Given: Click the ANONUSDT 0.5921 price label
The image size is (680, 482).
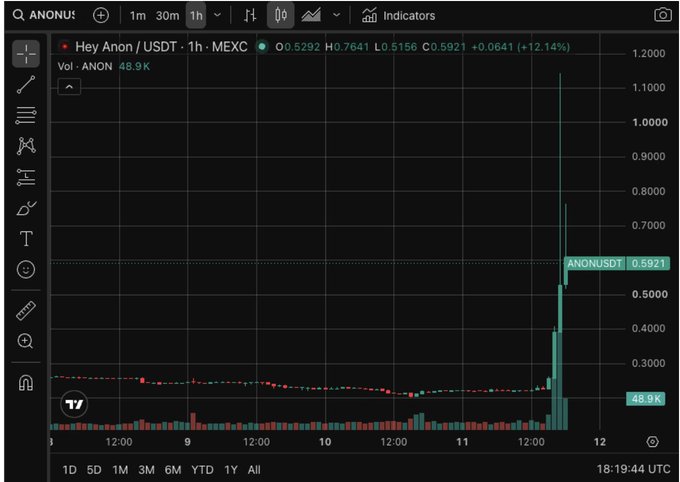Looking at the screenshot, I should tap(617, 263).
